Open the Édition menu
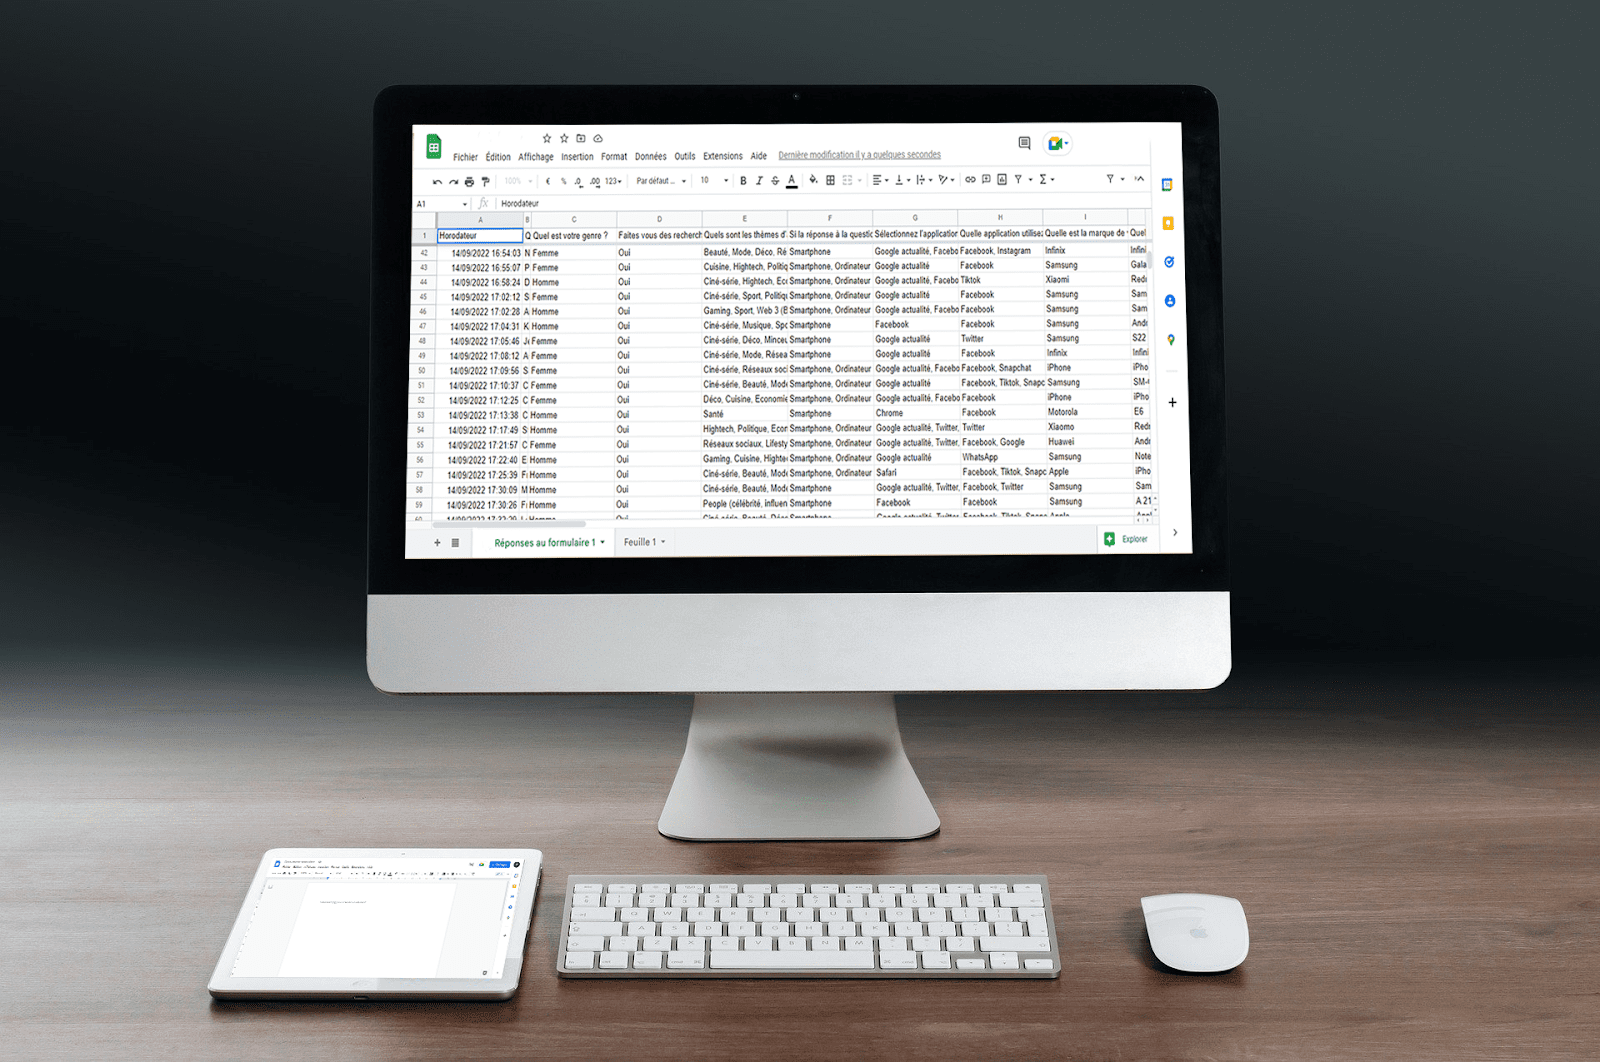The image size is (1600, 1062). 498,157
